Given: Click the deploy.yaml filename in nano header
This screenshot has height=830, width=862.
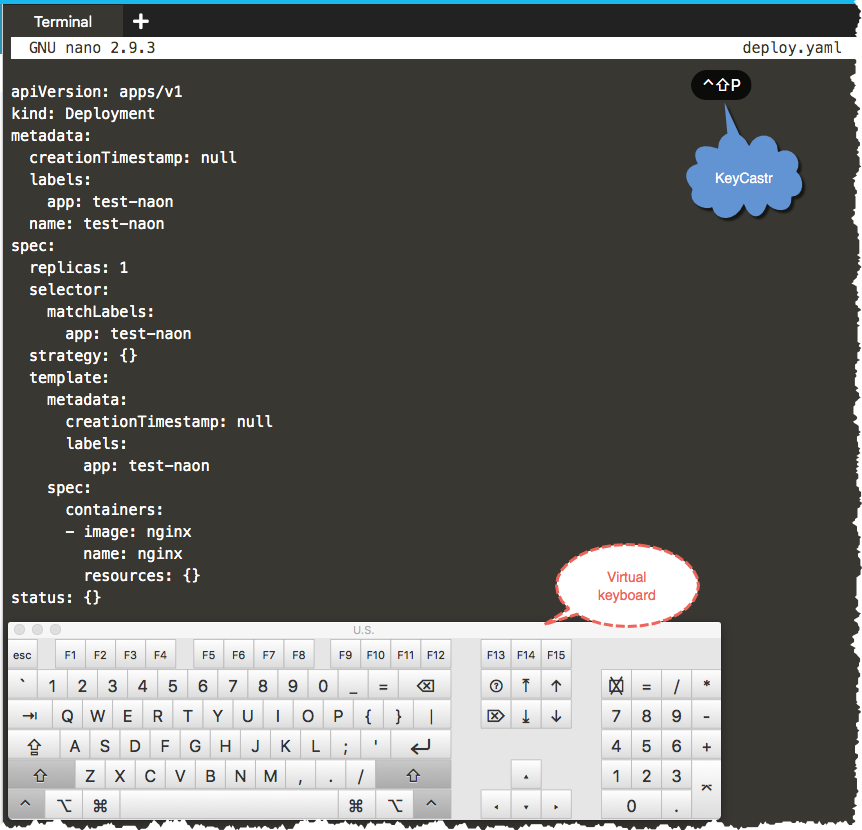Looking at the screenshot, I should (792, 48).
